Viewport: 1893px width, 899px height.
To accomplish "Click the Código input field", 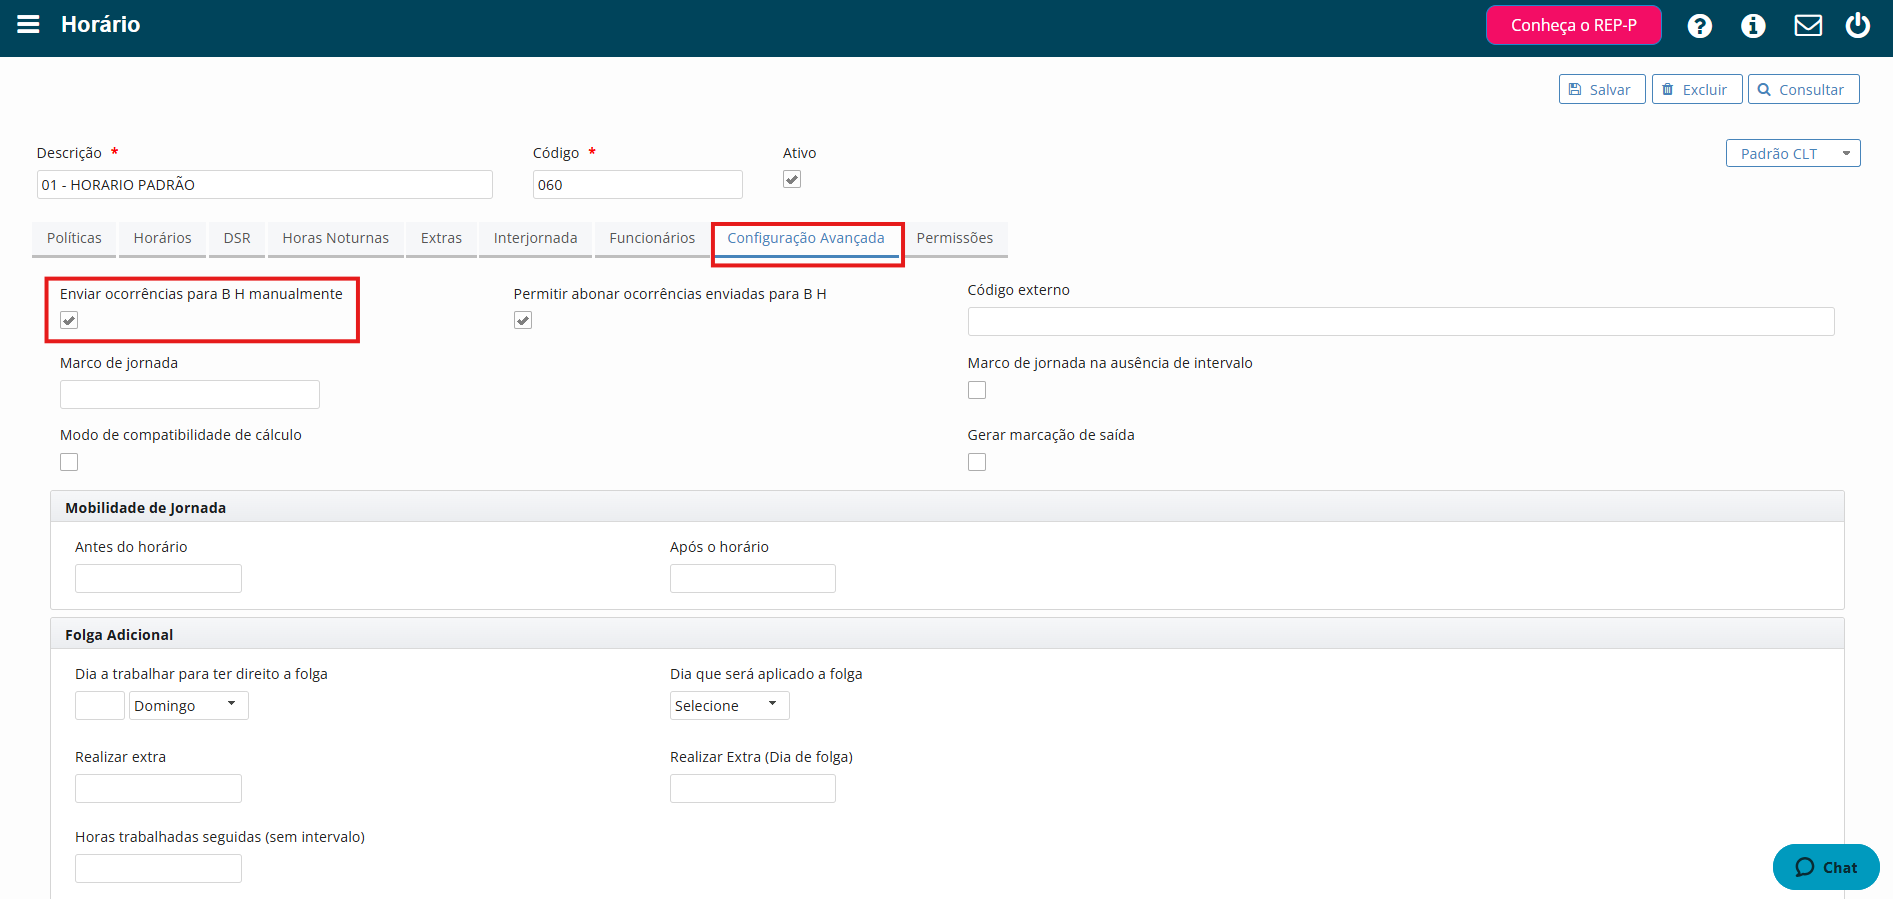I will tap(638, 184).
